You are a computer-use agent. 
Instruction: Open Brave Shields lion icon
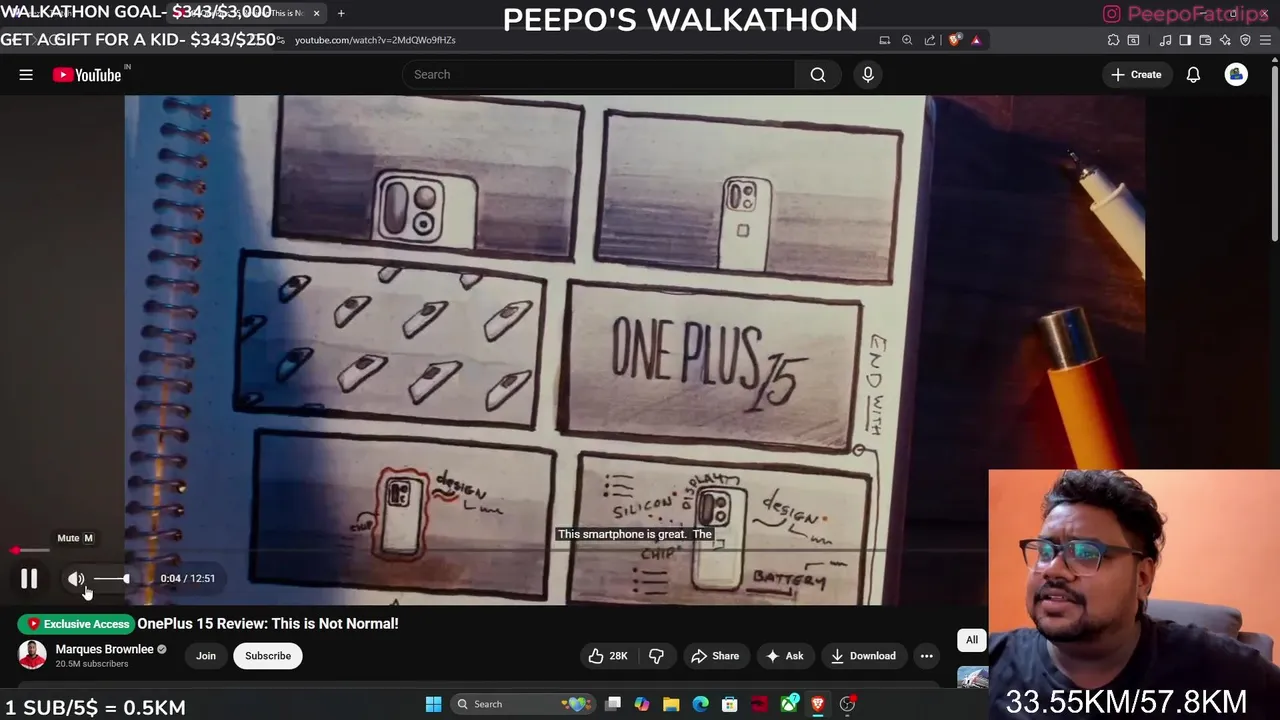[955, 40]
